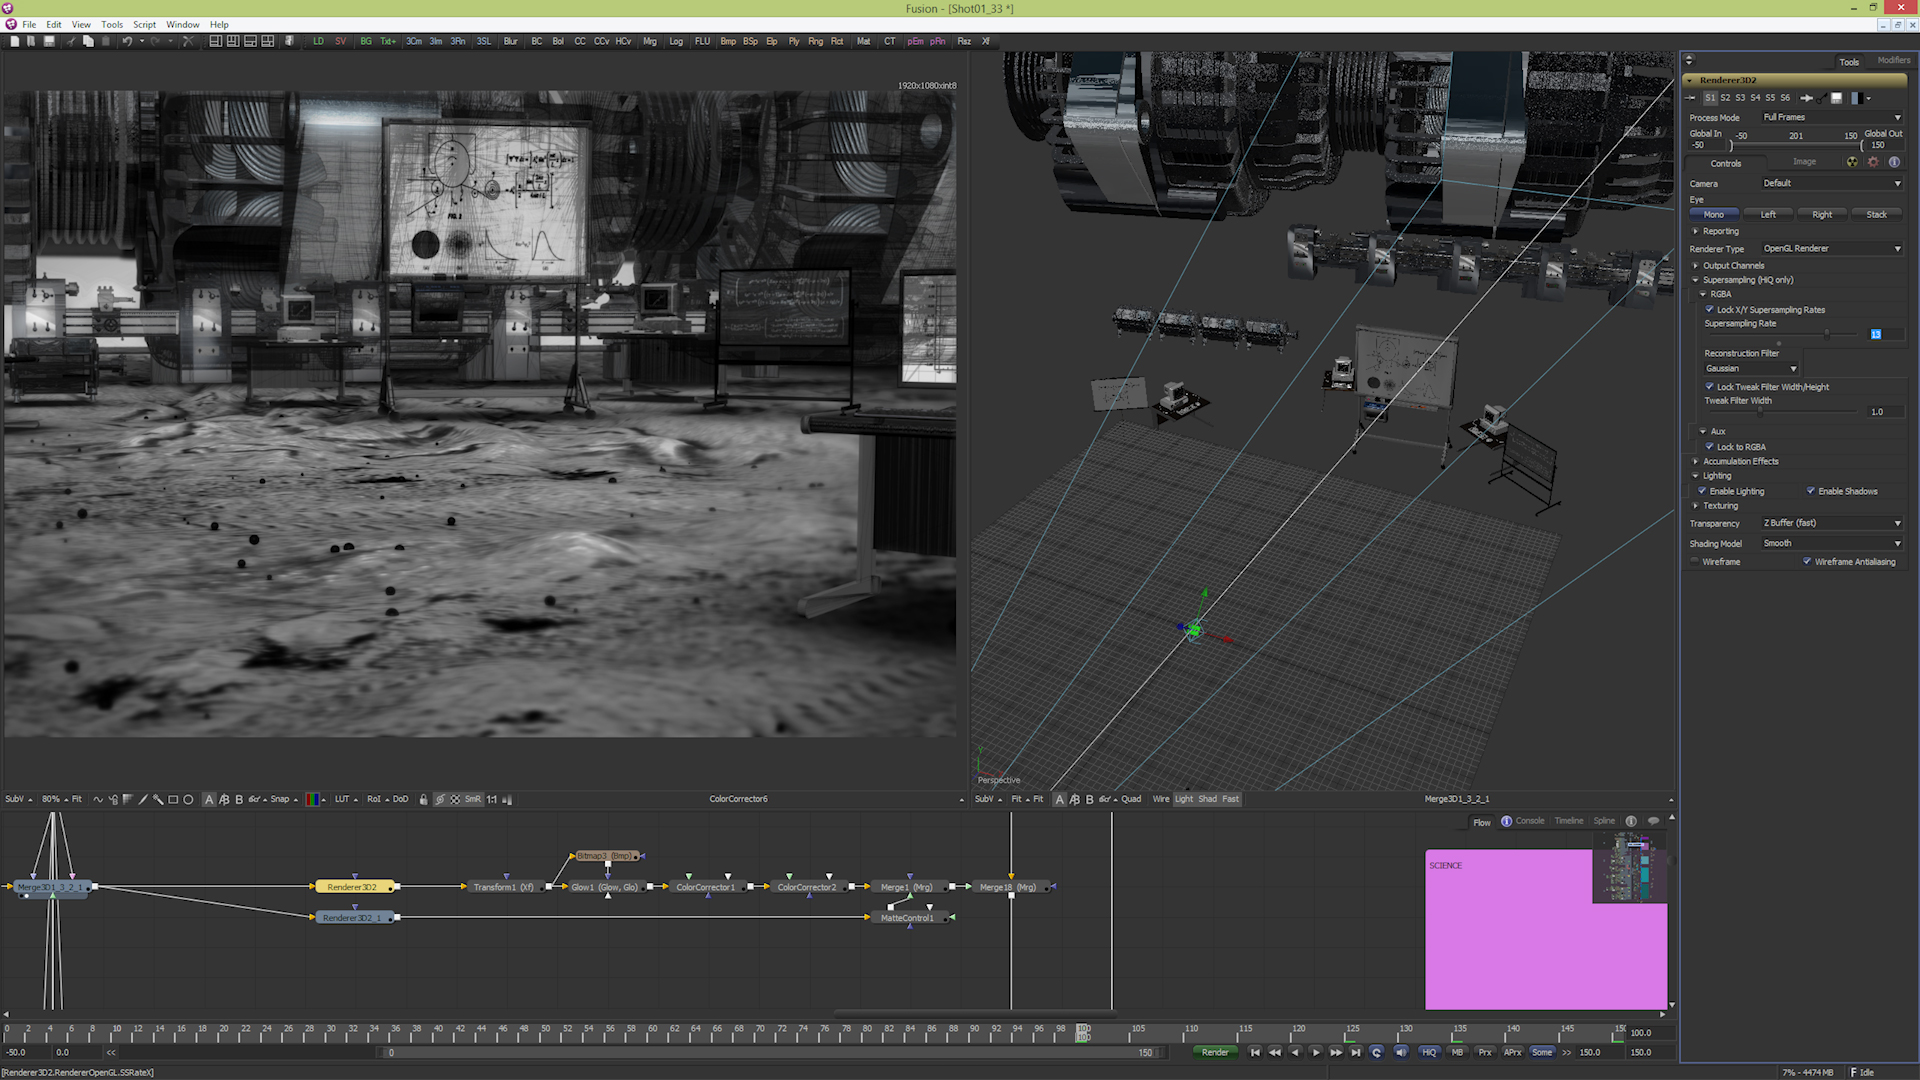
Task: Open the File menu
Action: [29, 25]
